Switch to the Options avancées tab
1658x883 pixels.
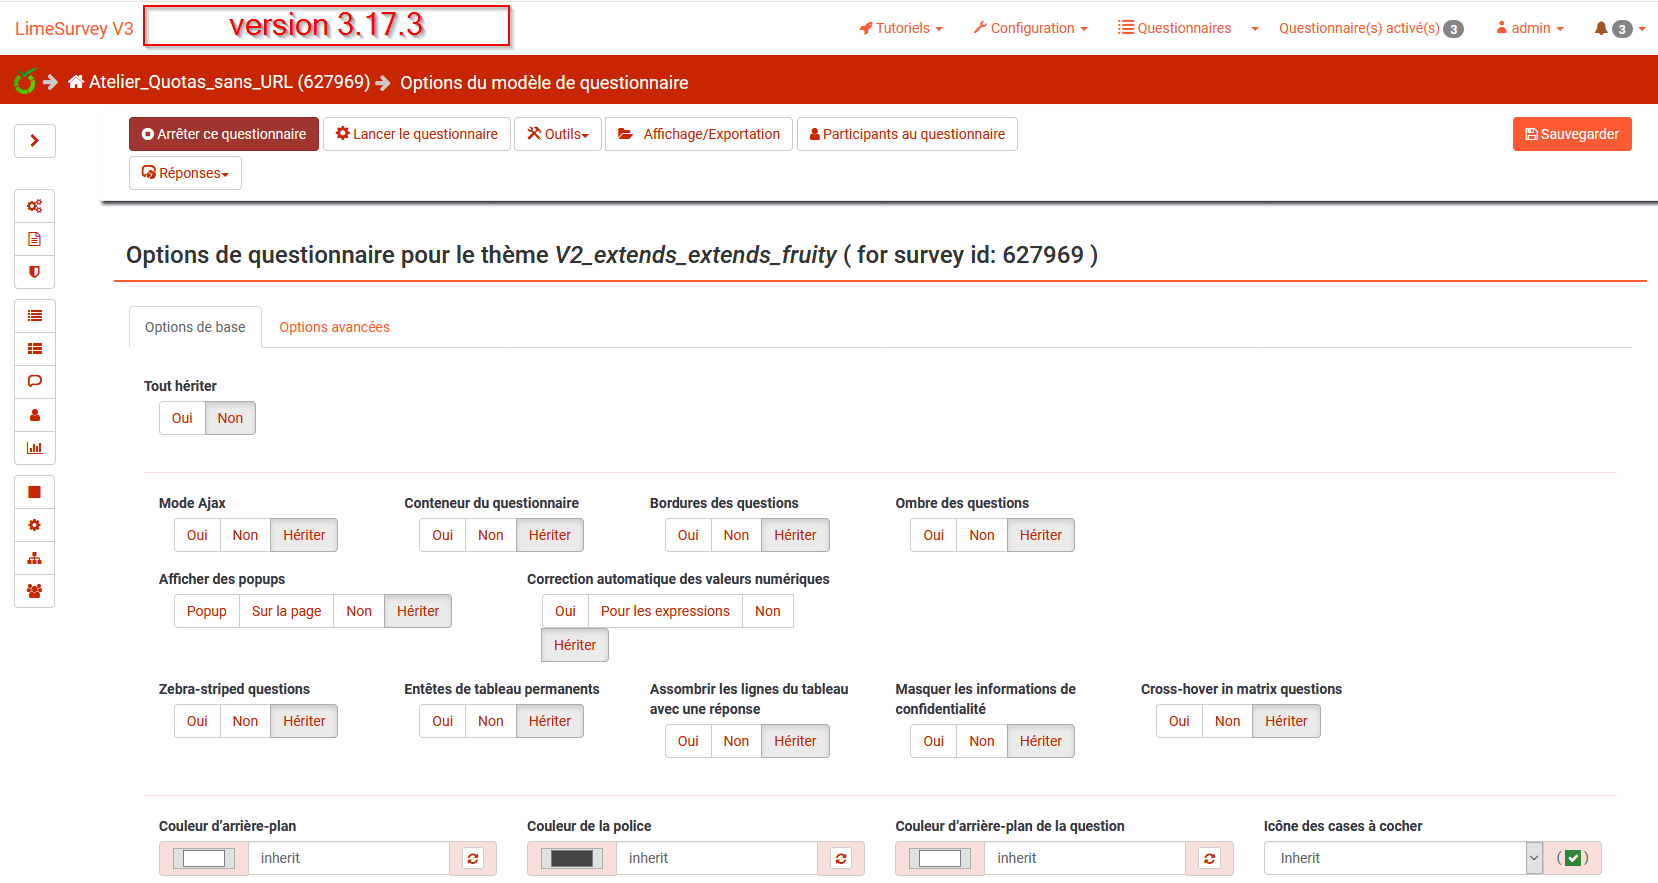334,327
